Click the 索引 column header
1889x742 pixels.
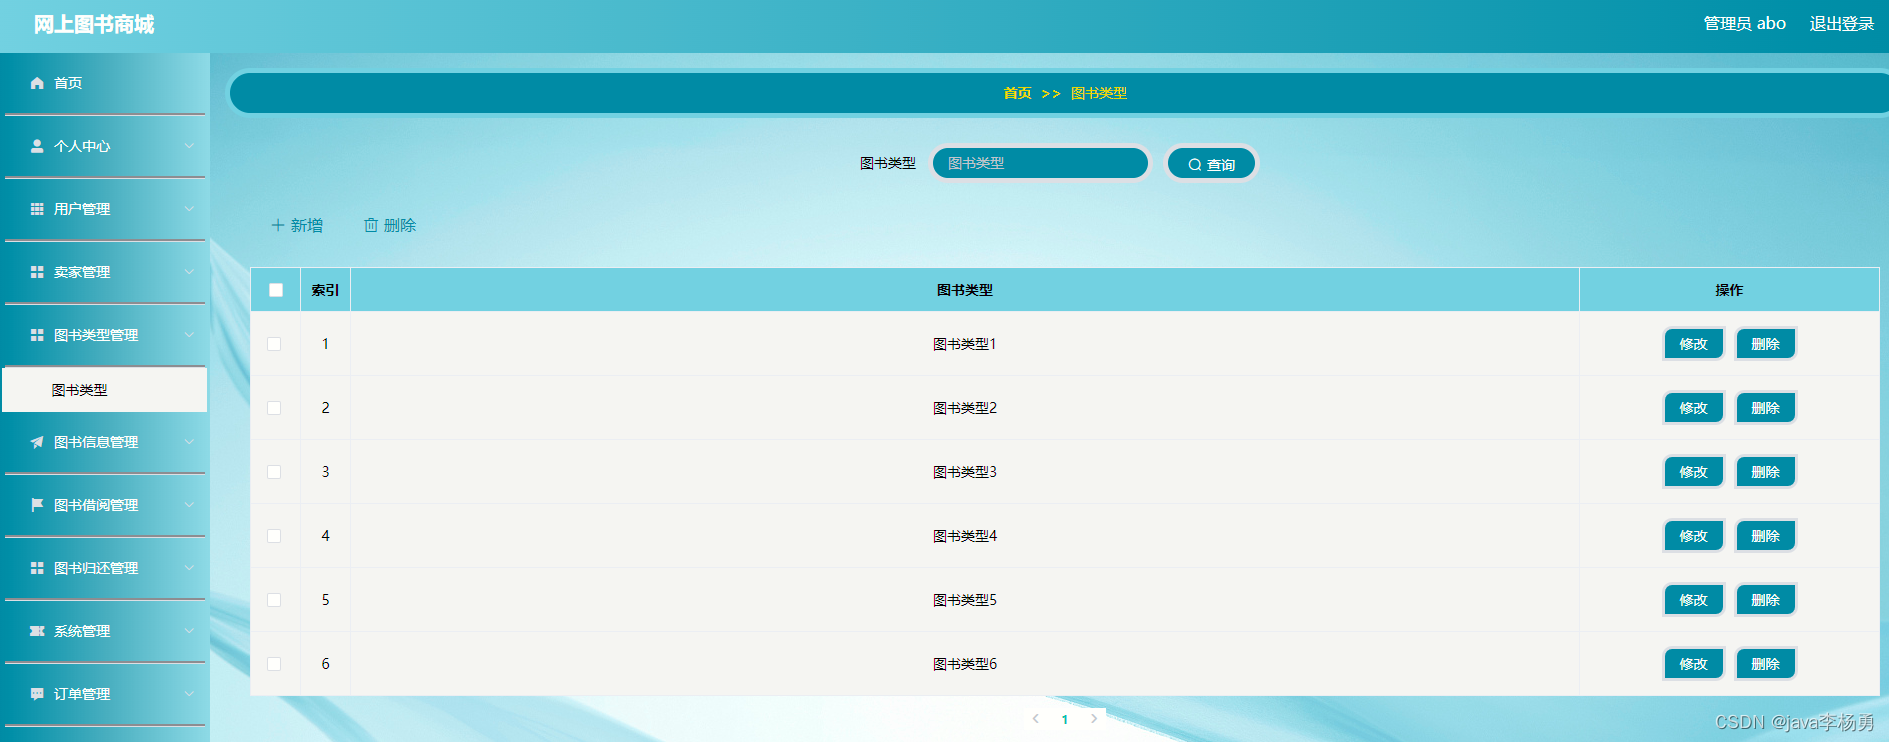coord(325,290)
